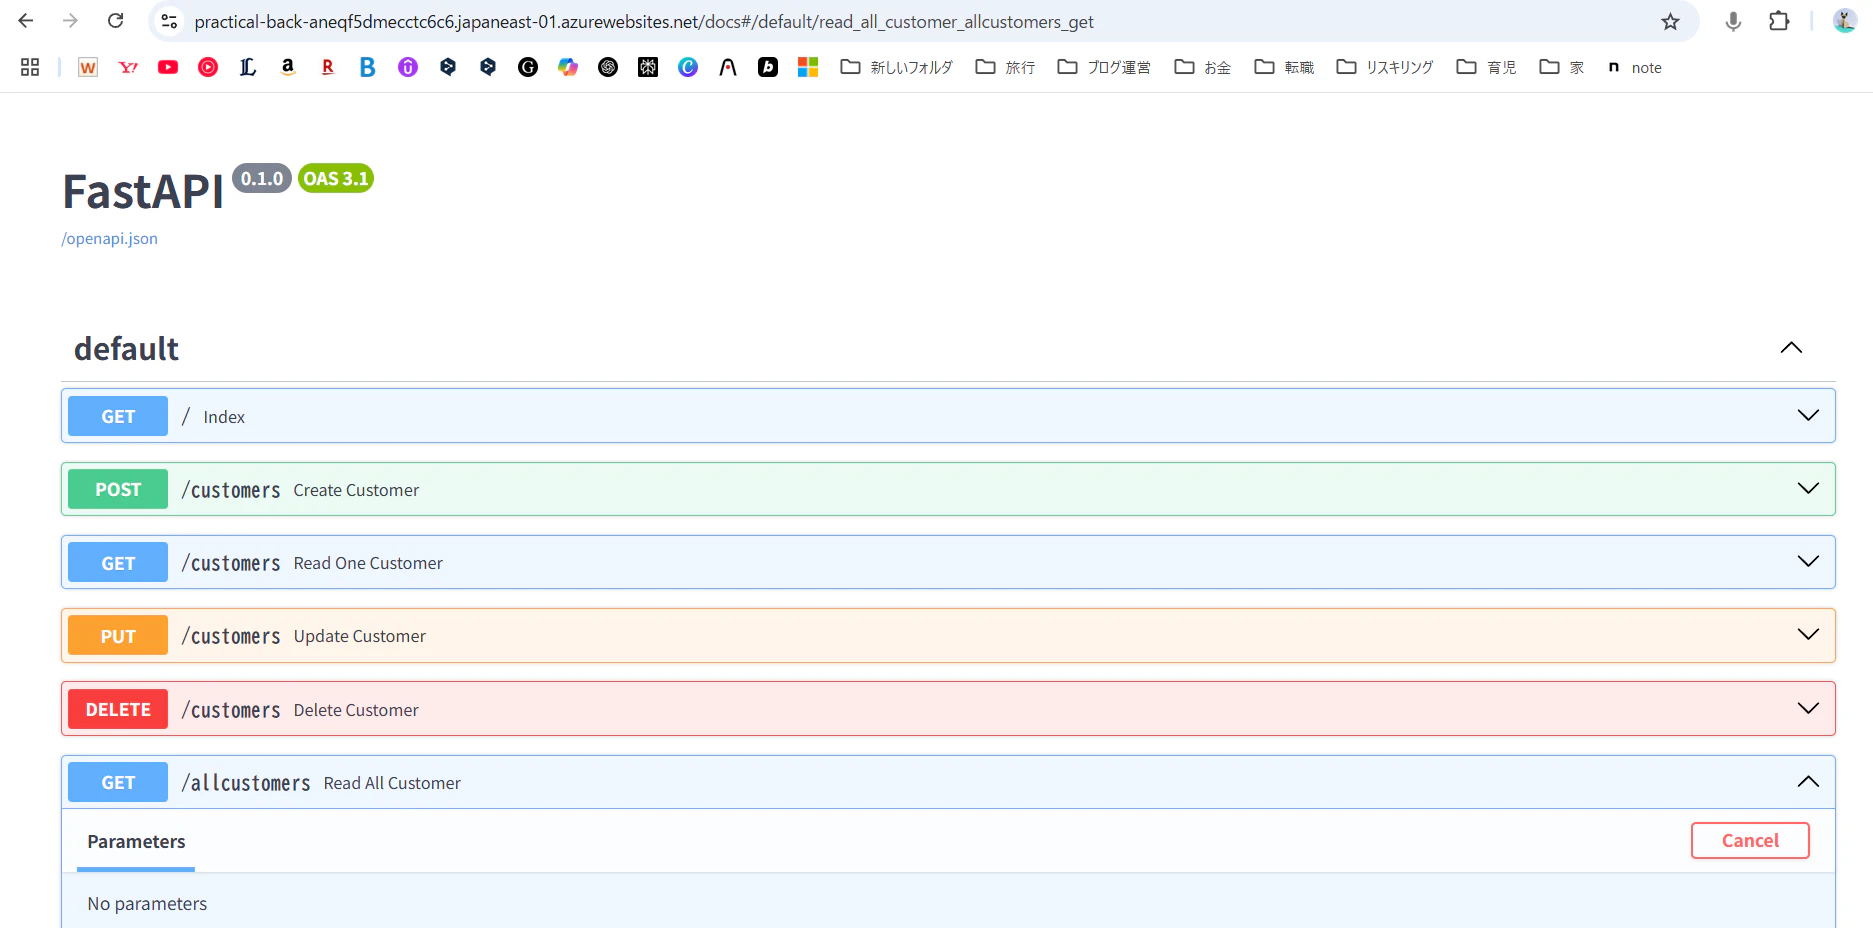Open the /openapi.json link
The width and height of the screenshot is (1873, 928).
(110, 239)
